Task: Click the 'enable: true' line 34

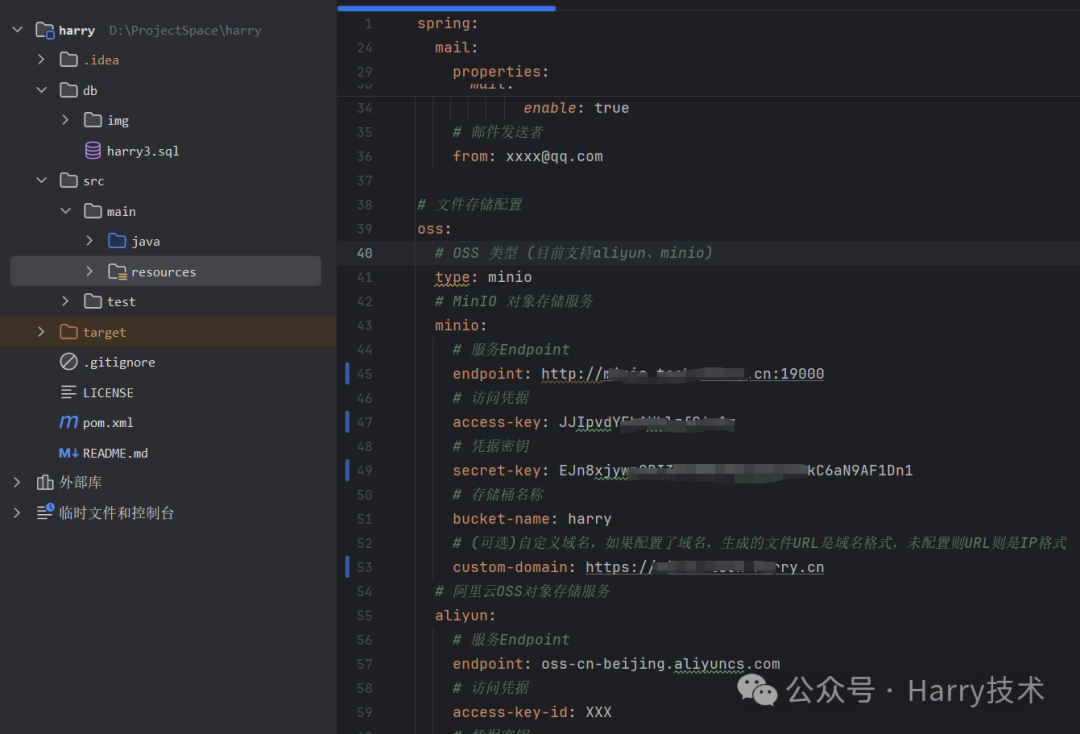Action: pyautogui.click(x=576, y=108)
